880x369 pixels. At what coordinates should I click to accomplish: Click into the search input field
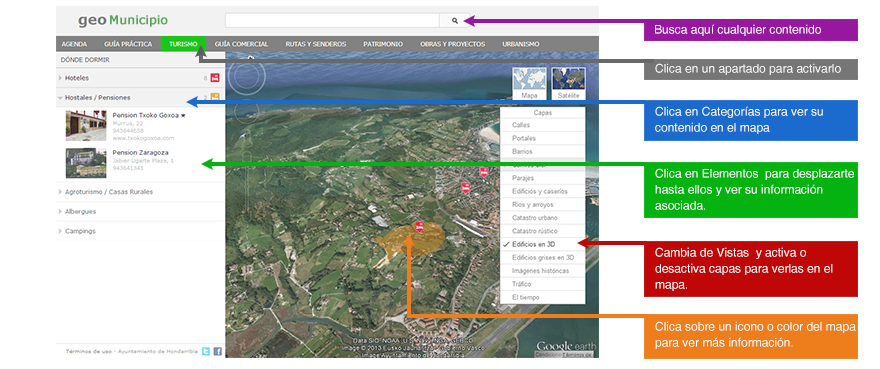(x=332, y=21)
